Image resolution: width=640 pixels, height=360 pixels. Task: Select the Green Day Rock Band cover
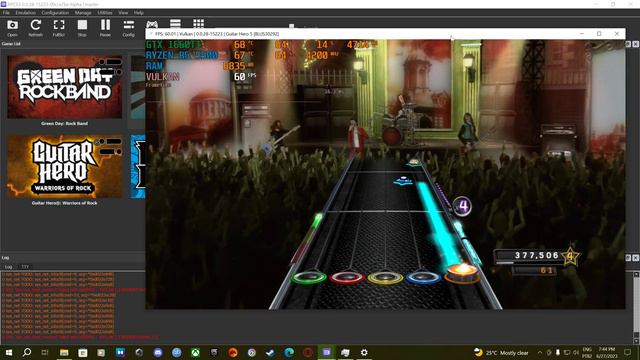[64, 87]
